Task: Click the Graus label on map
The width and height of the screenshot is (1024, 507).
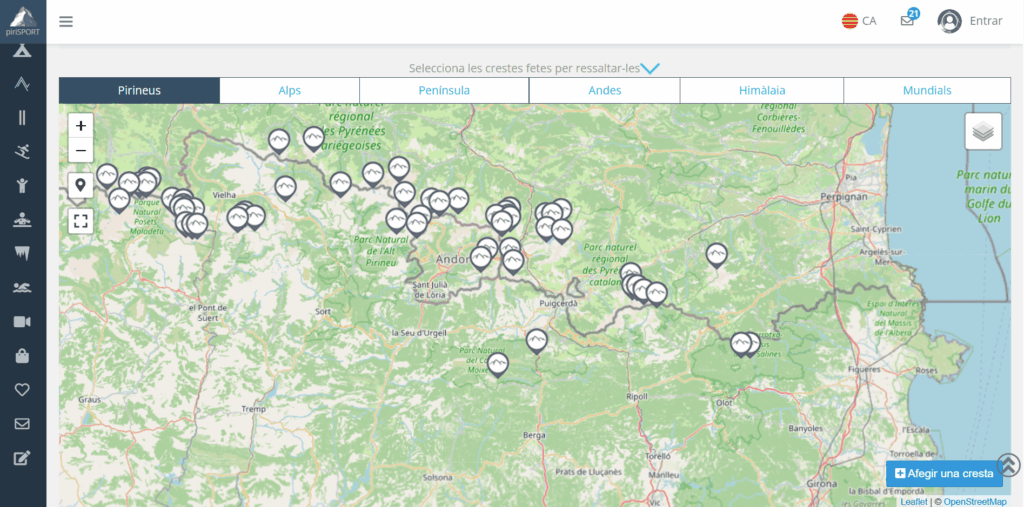Action: pyautogui.click(x=88, y=399)
